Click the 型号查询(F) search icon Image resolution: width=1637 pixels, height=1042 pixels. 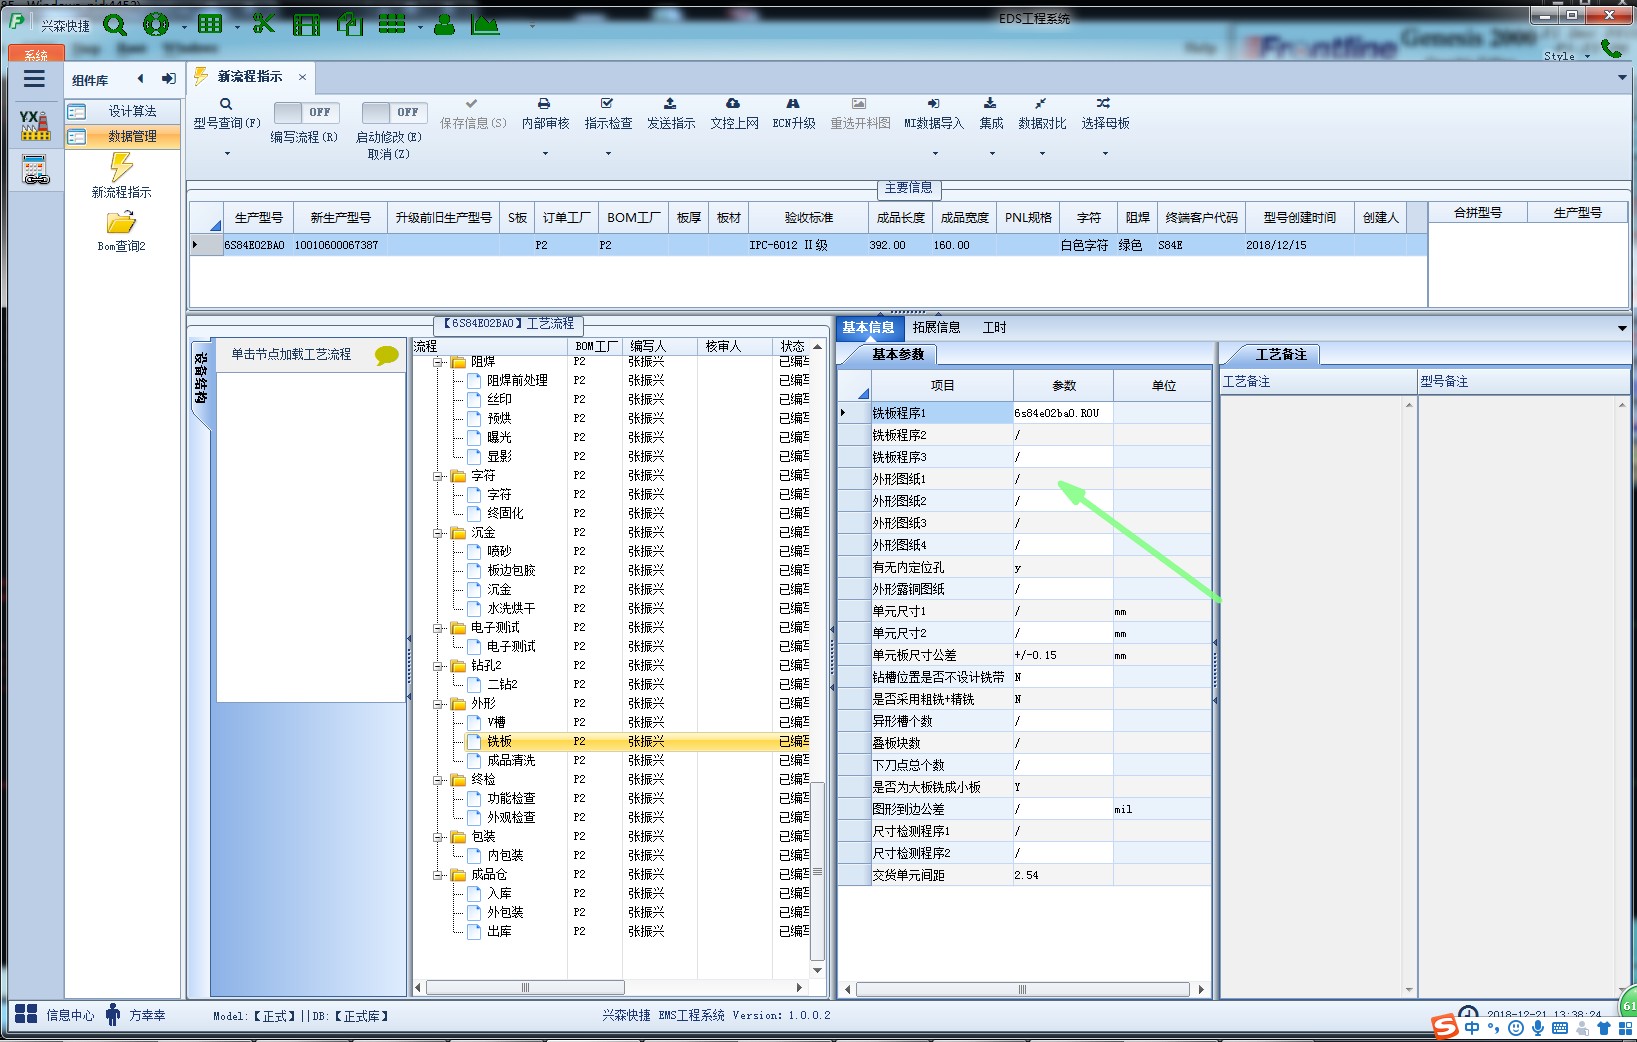(x=226, y=104)
